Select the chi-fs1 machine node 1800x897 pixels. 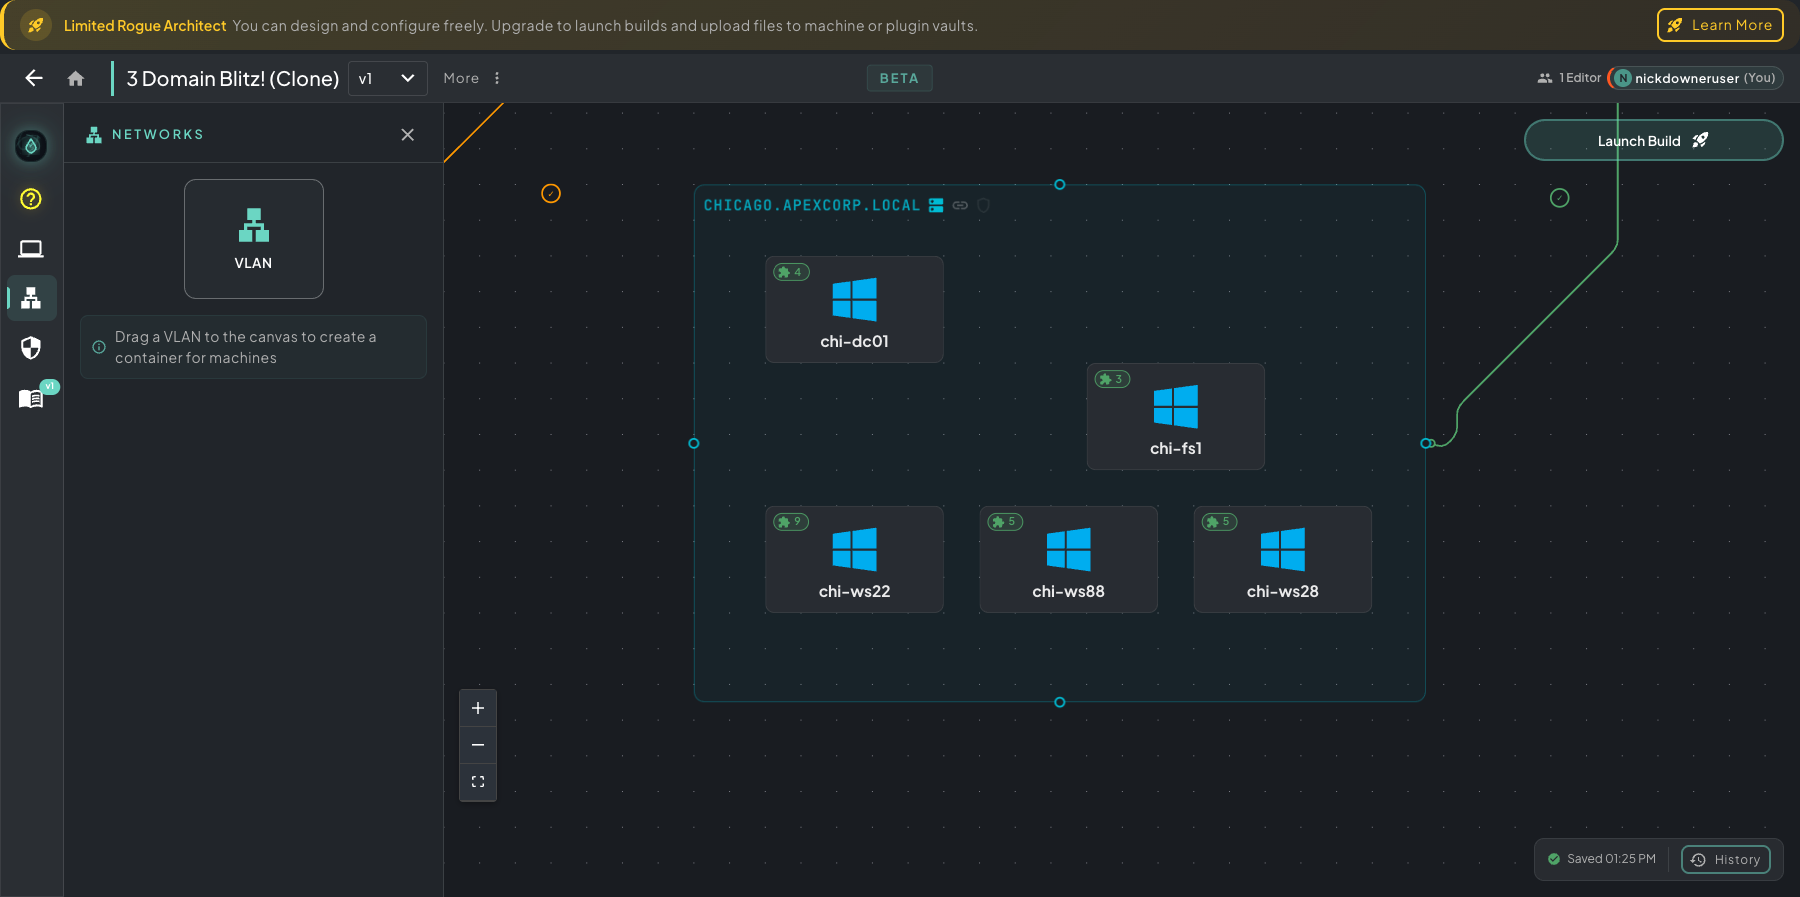(1176, 416)
